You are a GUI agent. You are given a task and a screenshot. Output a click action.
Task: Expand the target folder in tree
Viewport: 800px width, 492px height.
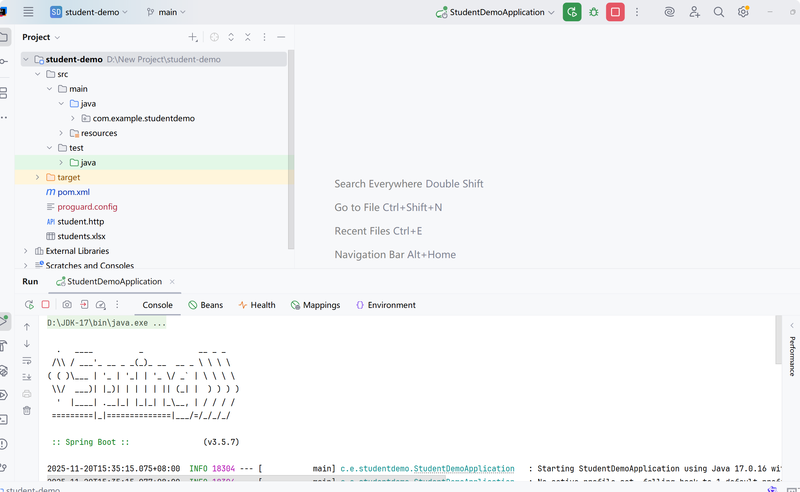(38, 177)
